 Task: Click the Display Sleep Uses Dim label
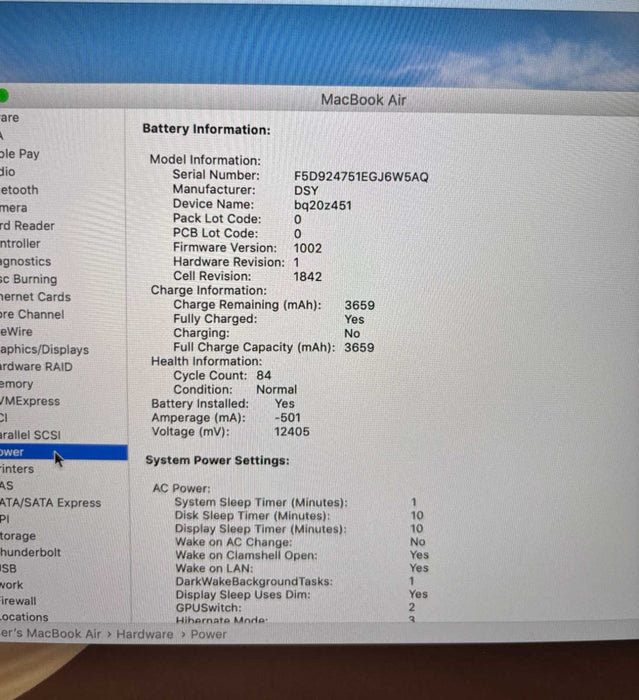pos(243,595)
